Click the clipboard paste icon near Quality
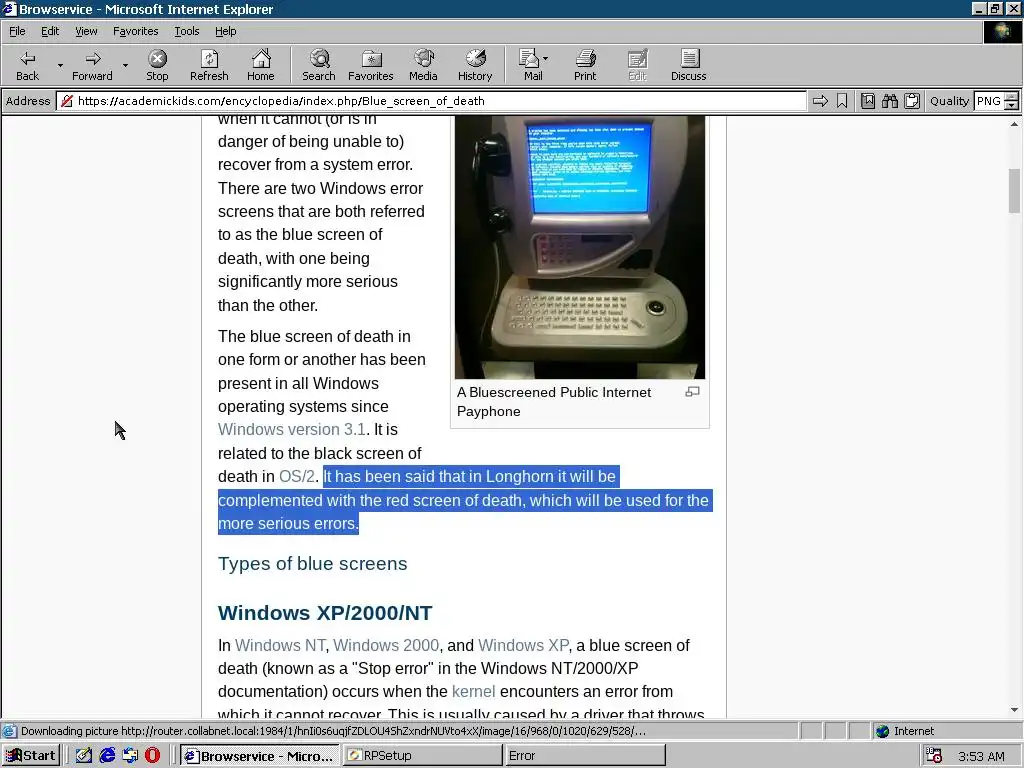 coord(912,101)
